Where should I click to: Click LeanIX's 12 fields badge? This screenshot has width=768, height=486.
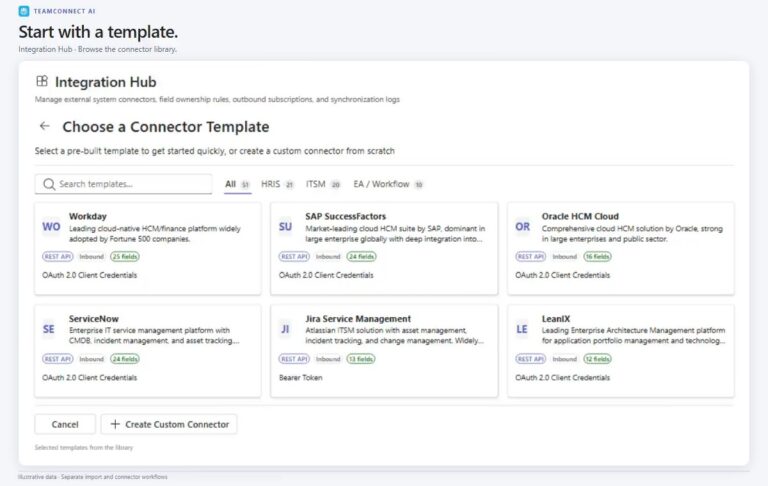coord(598,359)
